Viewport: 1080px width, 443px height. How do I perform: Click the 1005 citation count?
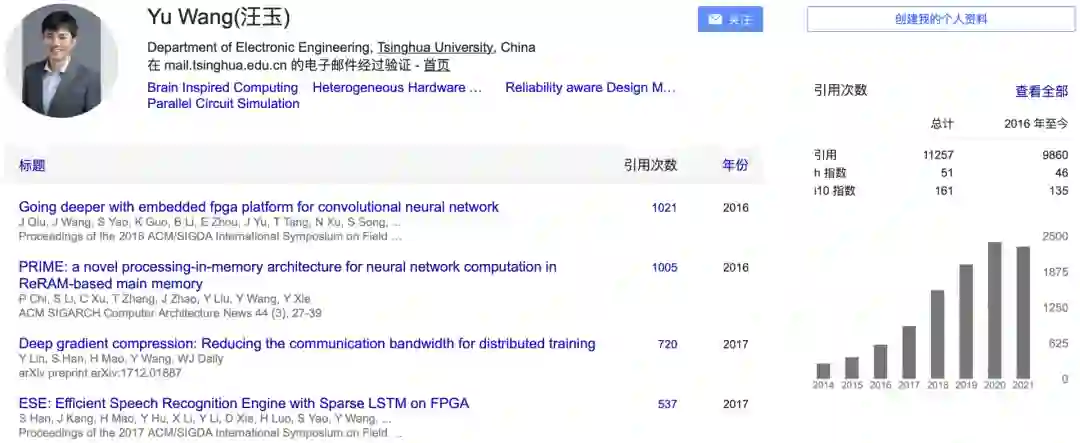point(664,267)
